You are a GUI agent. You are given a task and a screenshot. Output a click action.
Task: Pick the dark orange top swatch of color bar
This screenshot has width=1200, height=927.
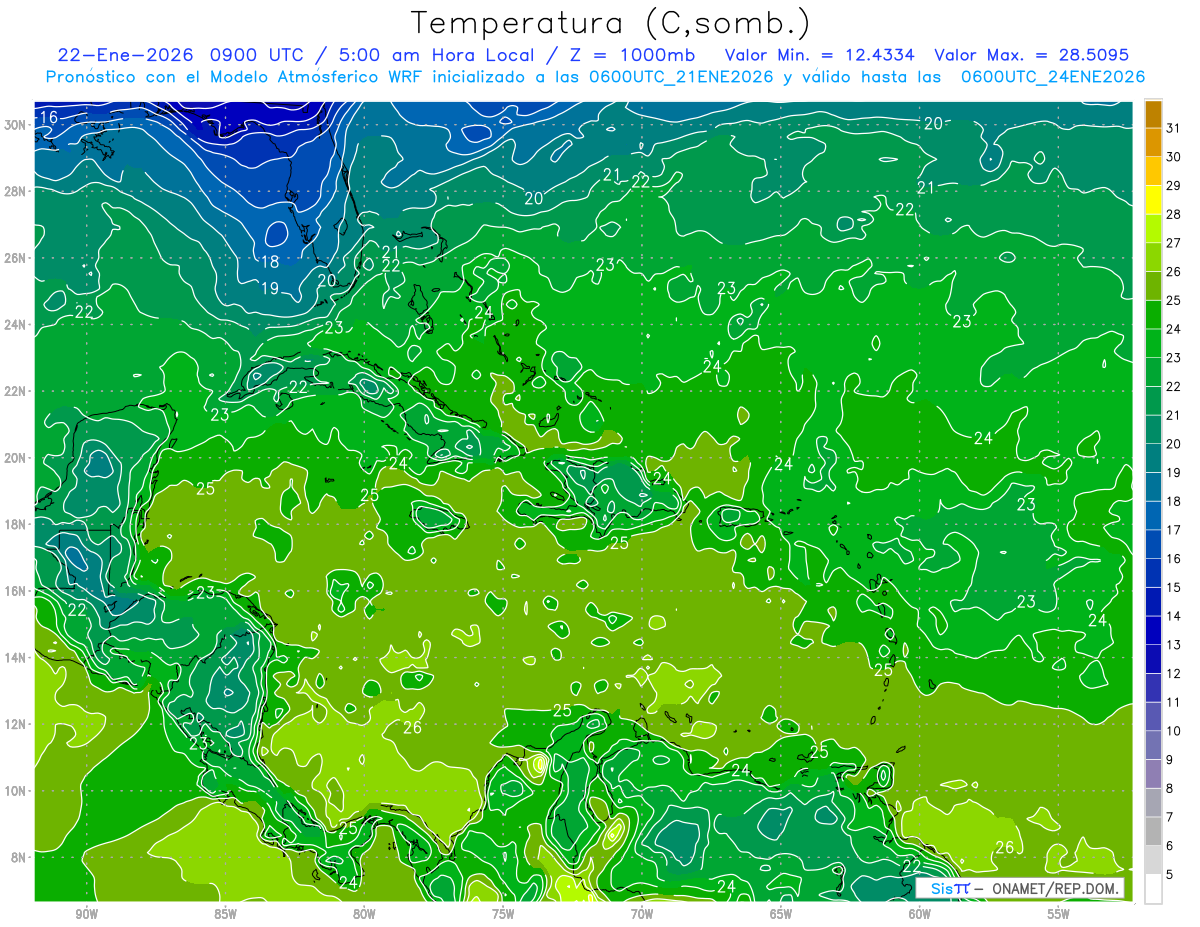1153,114
